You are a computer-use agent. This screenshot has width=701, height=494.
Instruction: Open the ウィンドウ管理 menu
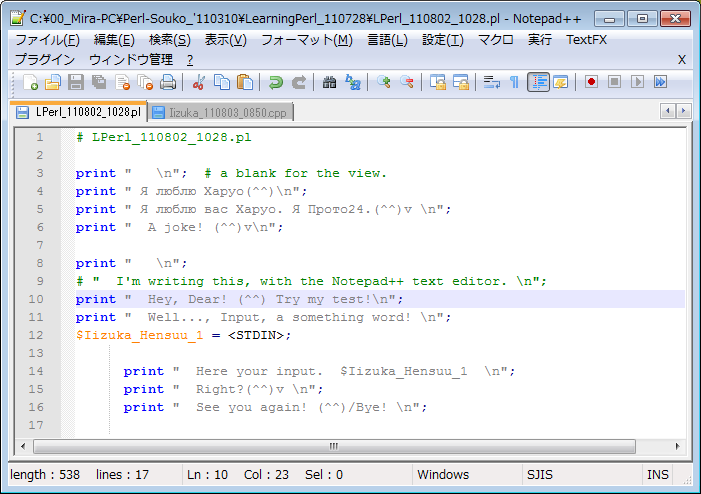click(131, 59)
